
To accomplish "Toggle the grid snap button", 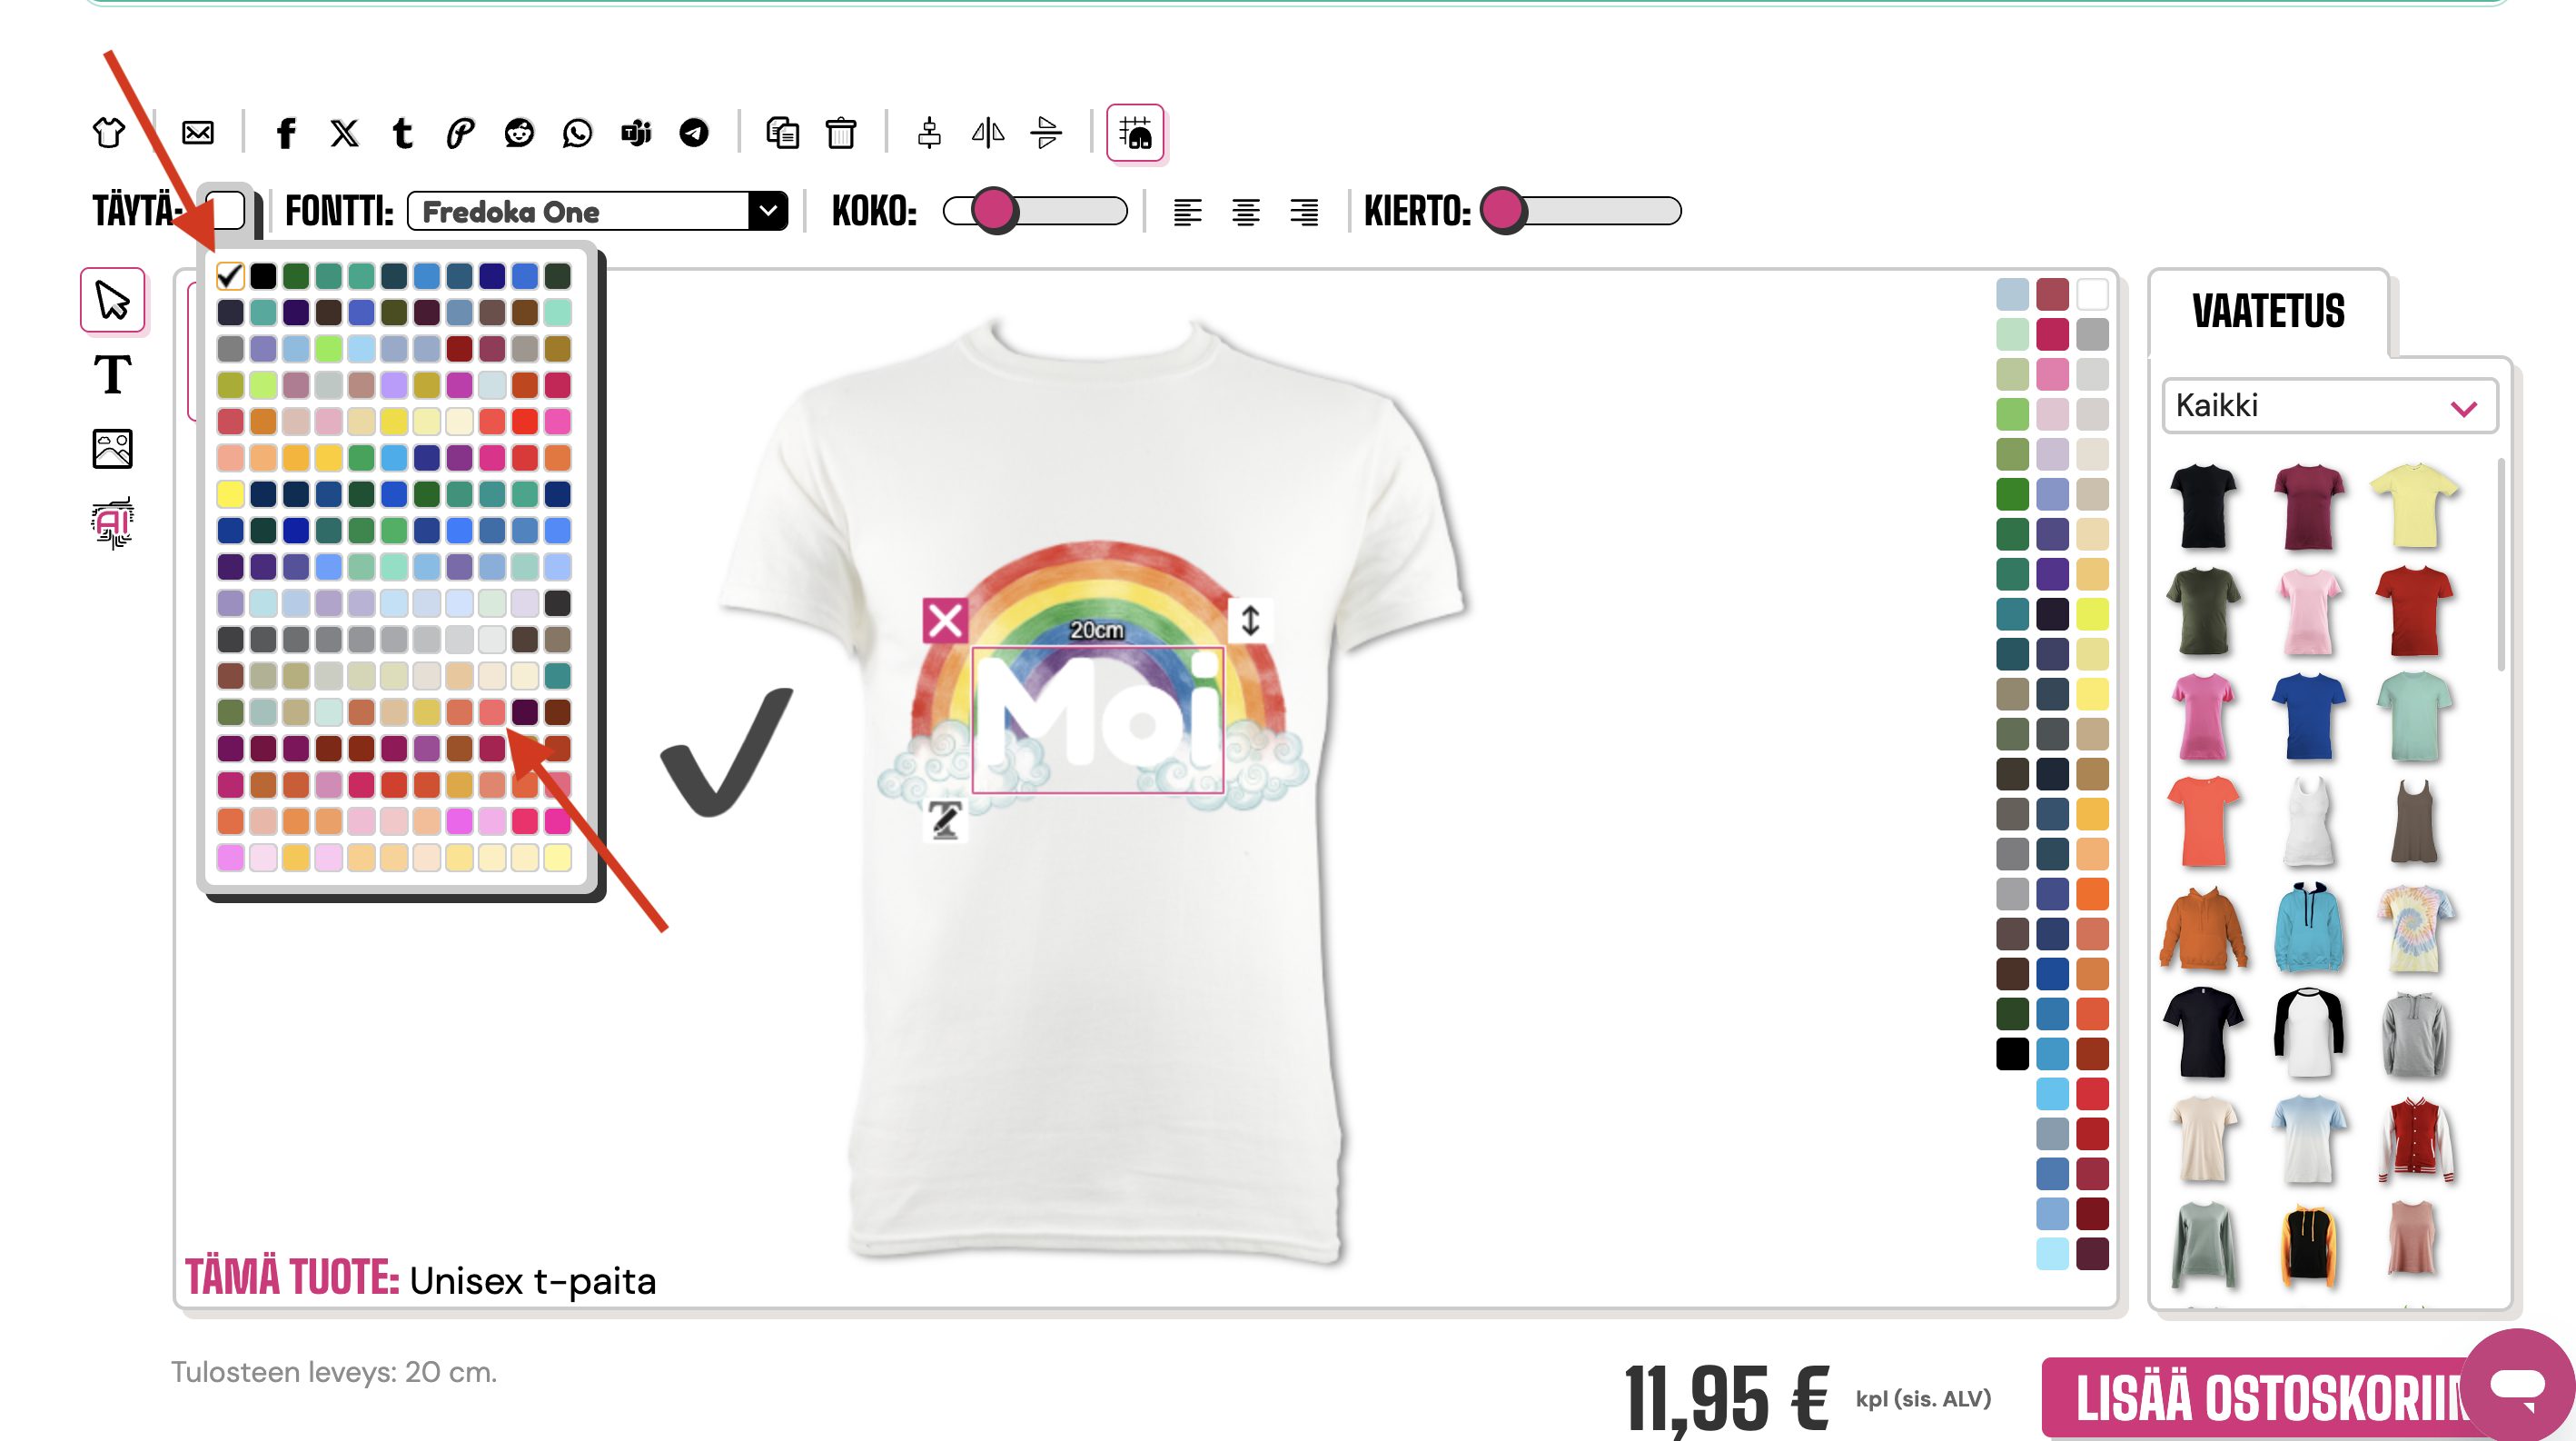I will click(x=1135, y=133).
